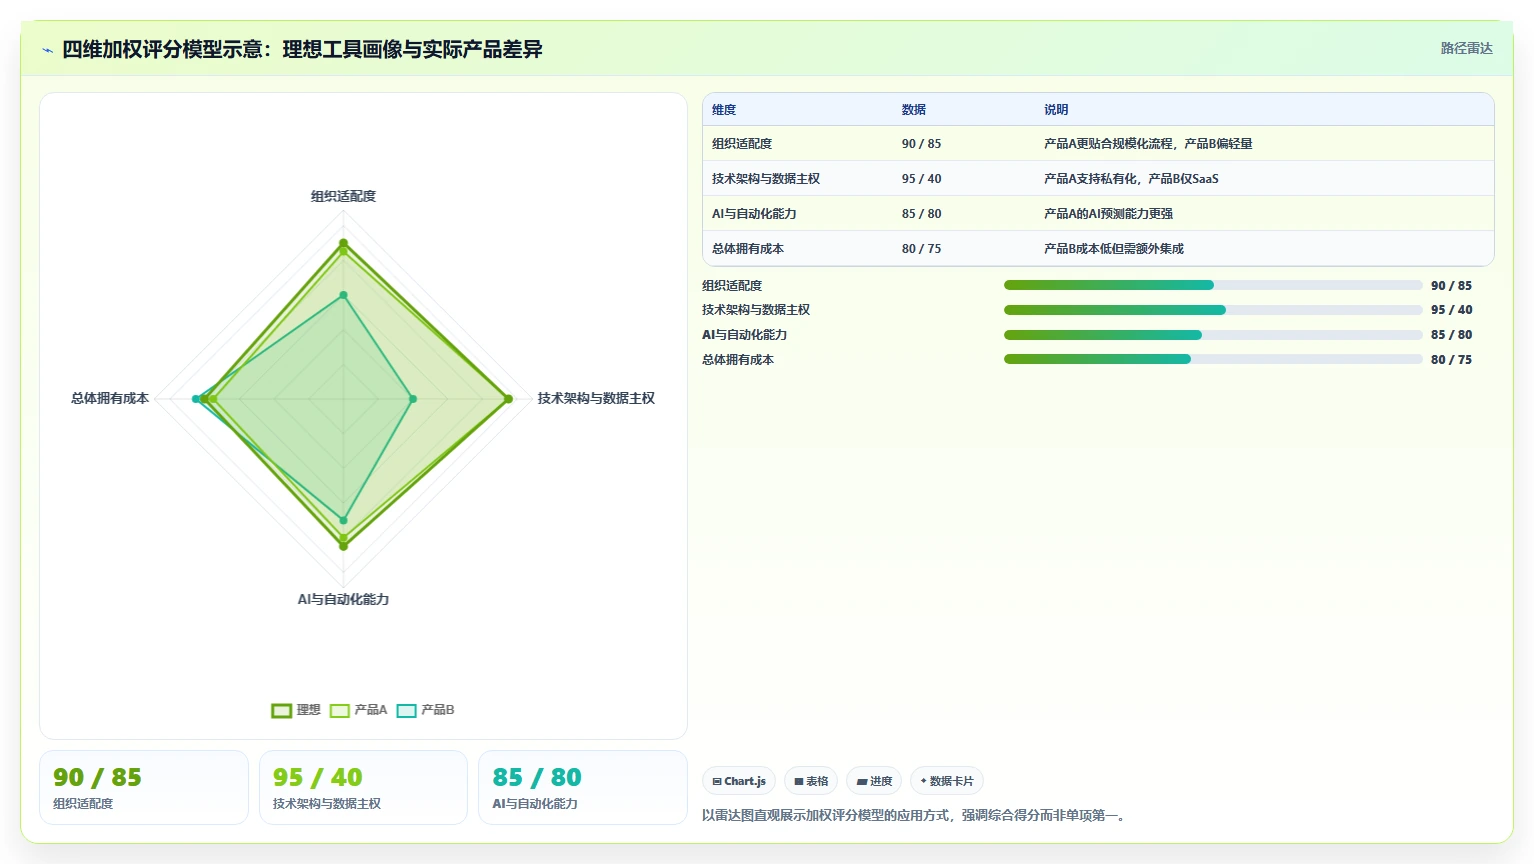Select the 技术架构与数据主权 table row label
Image resolution: width=1534 pixels, height=864 pixels.
click(766, 179)
